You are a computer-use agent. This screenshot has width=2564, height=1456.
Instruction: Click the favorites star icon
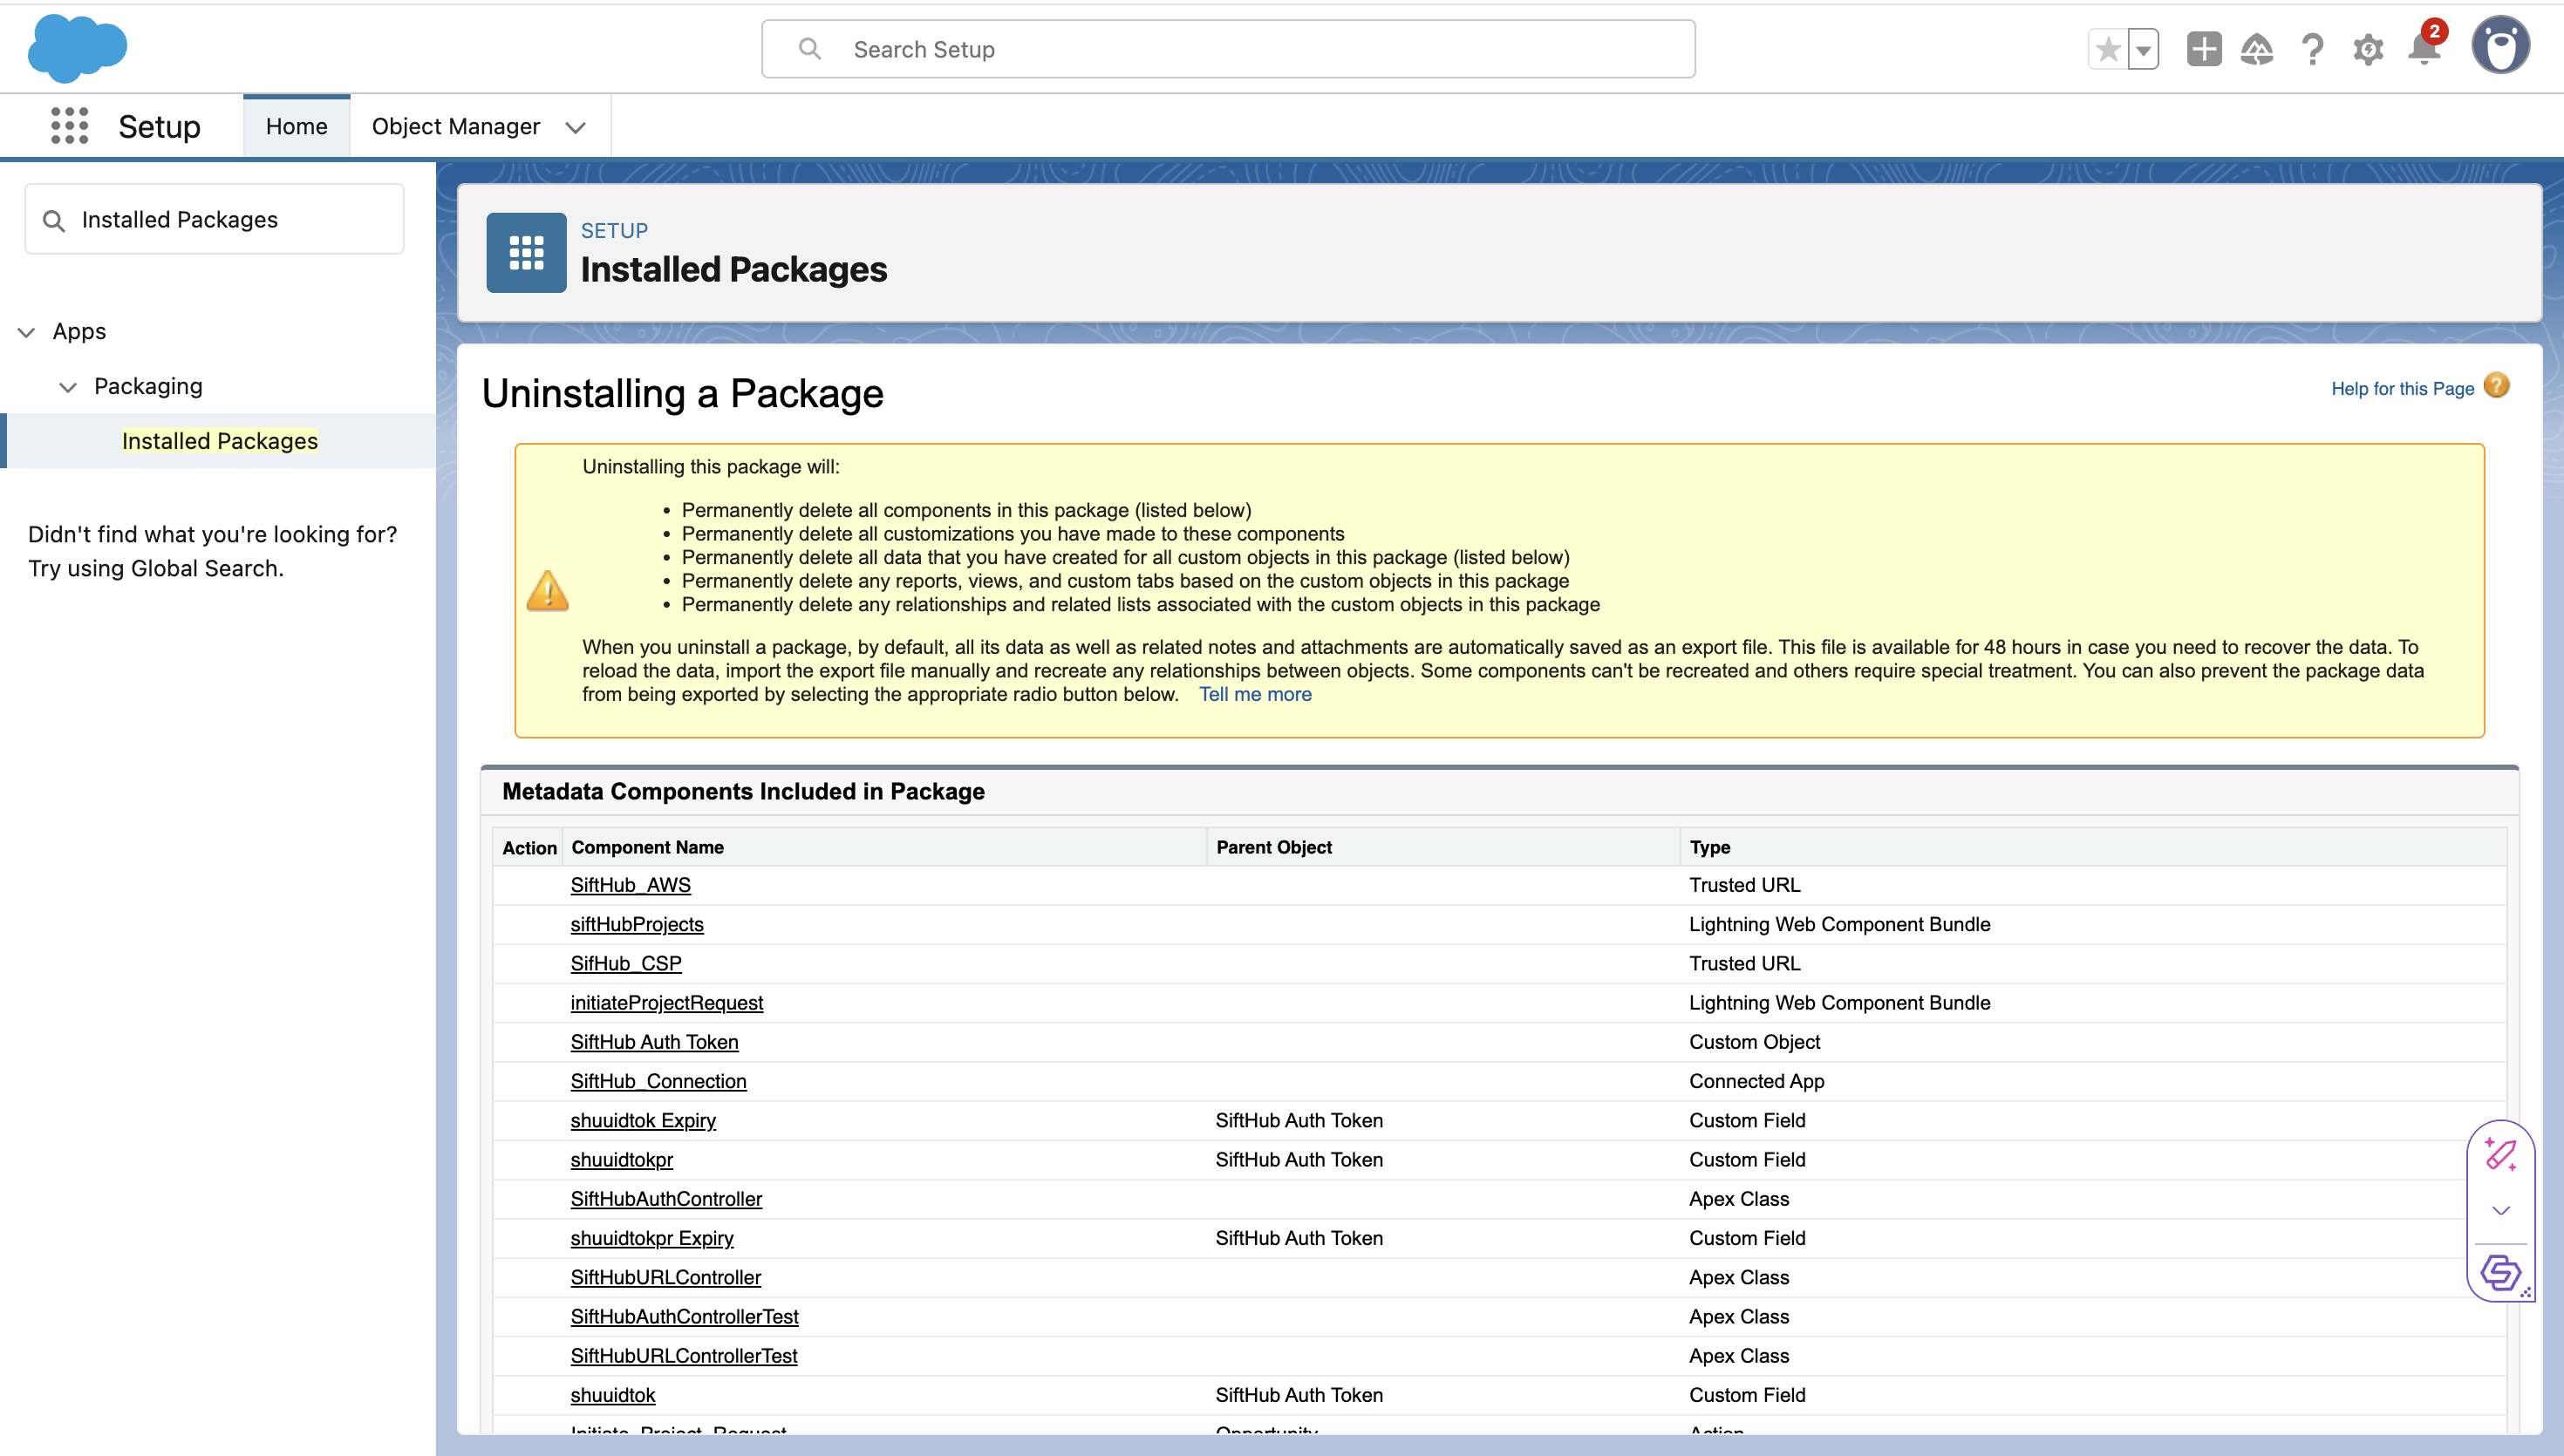pos(2108,49)
